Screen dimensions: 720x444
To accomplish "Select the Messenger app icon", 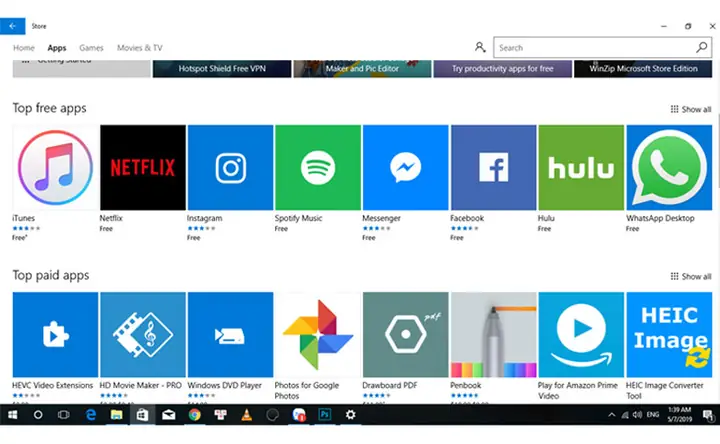I will click(x=405, y=168).
